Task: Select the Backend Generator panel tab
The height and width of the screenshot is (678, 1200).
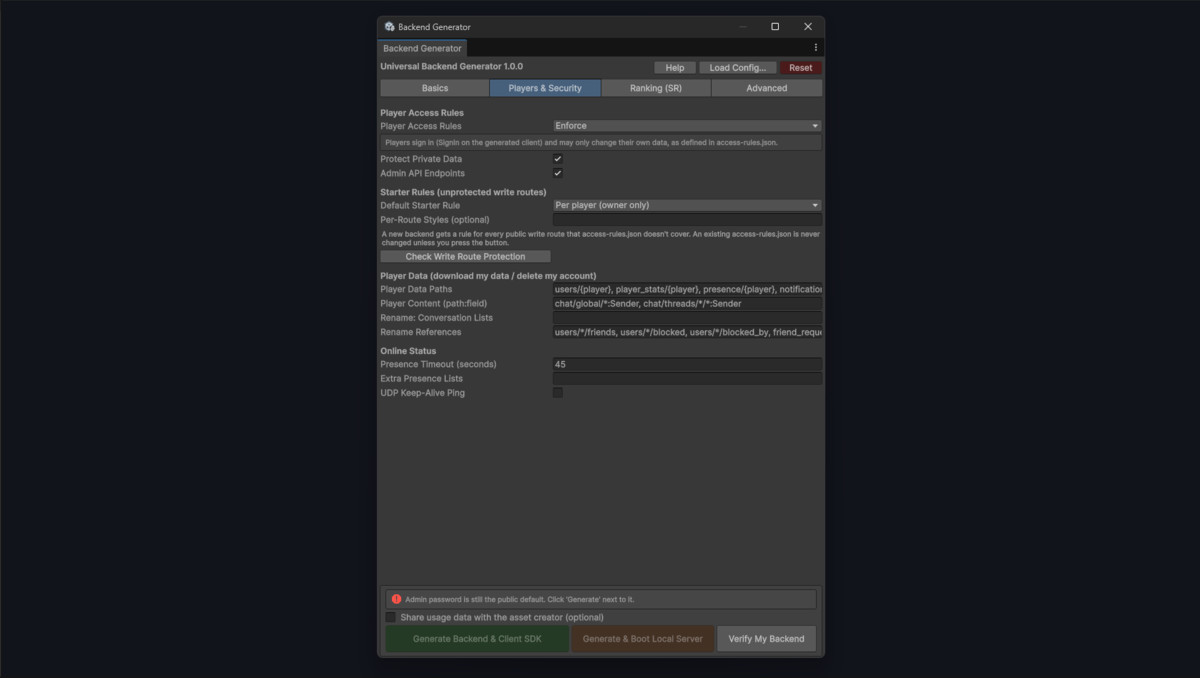Action: tap(422, 48)
